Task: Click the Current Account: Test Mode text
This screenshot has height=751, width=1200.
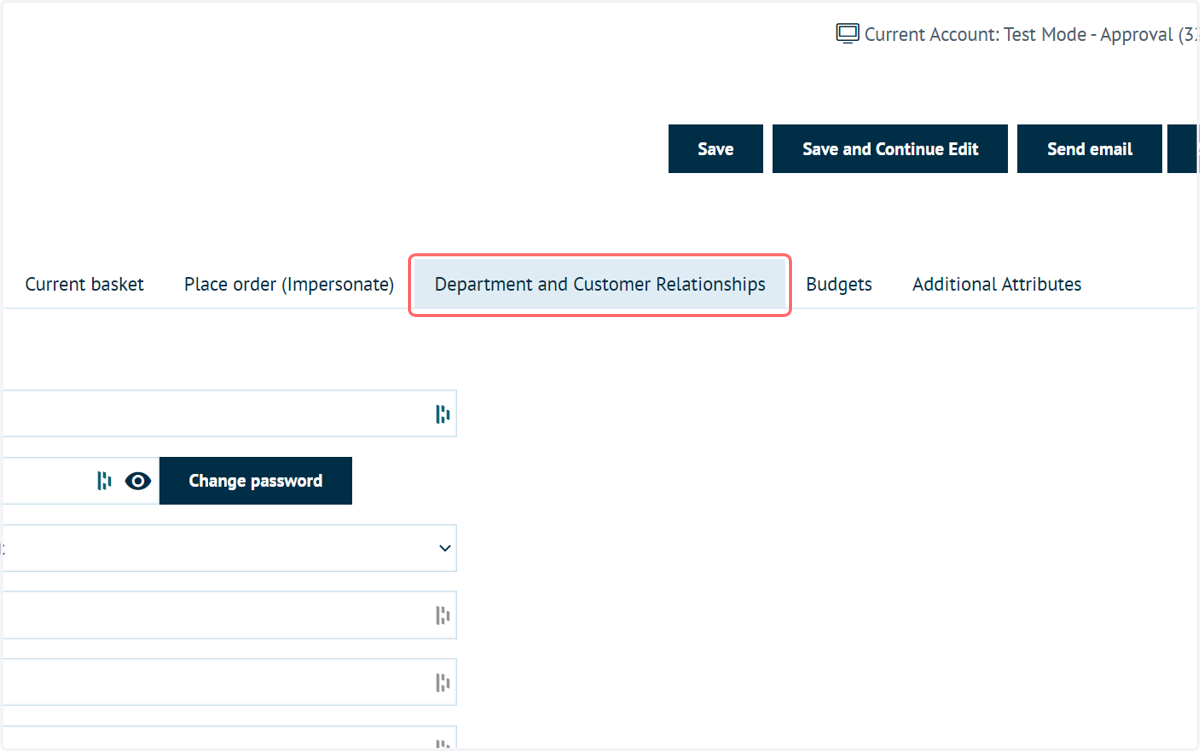Action: tap(1031, 35)
